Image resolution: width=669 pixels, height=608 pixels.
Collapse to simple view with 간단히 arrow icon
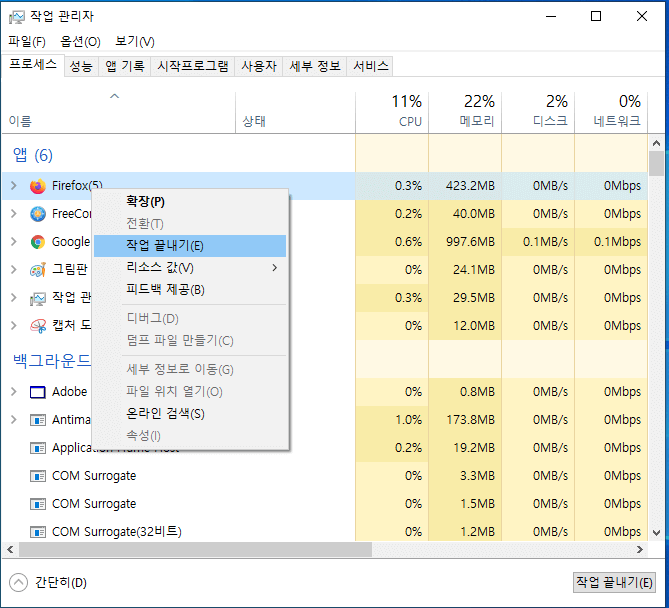[18, 582]
